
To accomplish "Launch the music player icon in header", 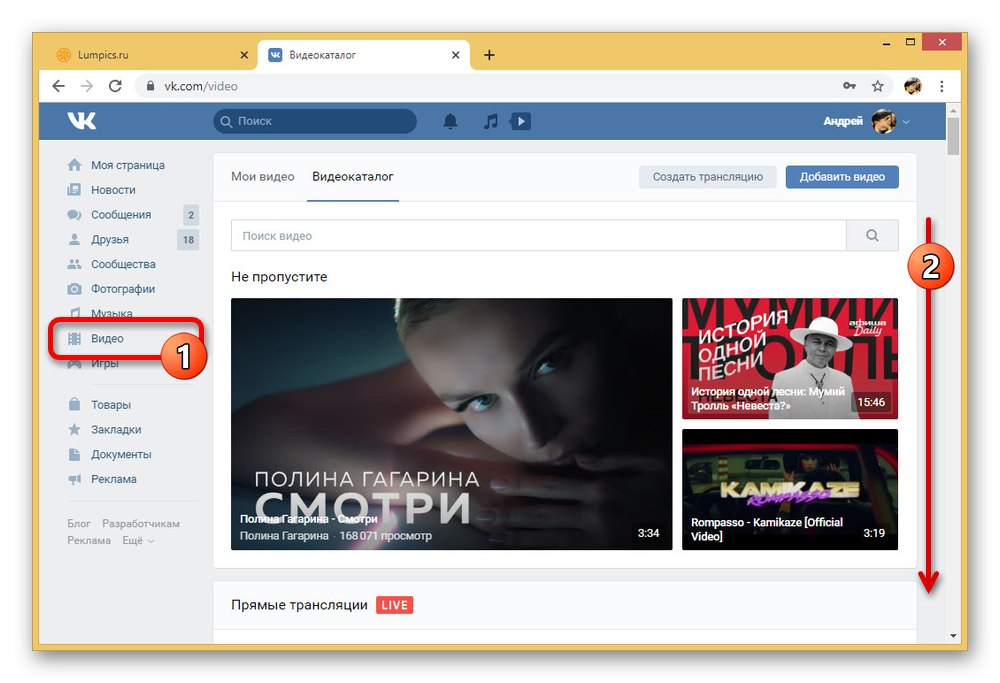I will click(x=489, y=120).
